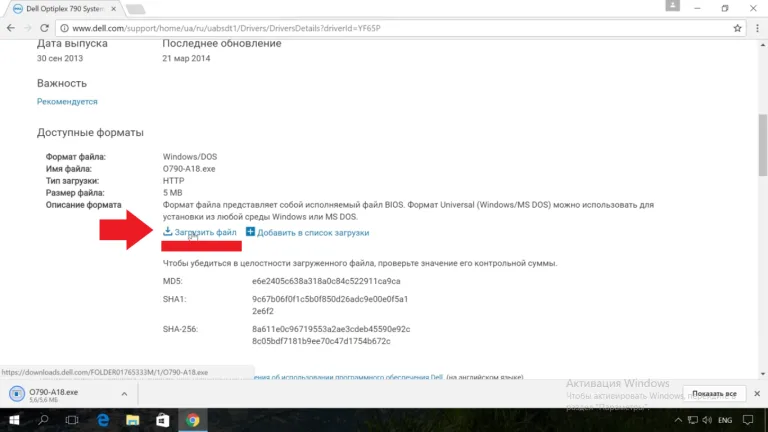This screenshot has height=432, width=768.
Task: Click the Загрузить файл link
Action: (x=205, y=233)
